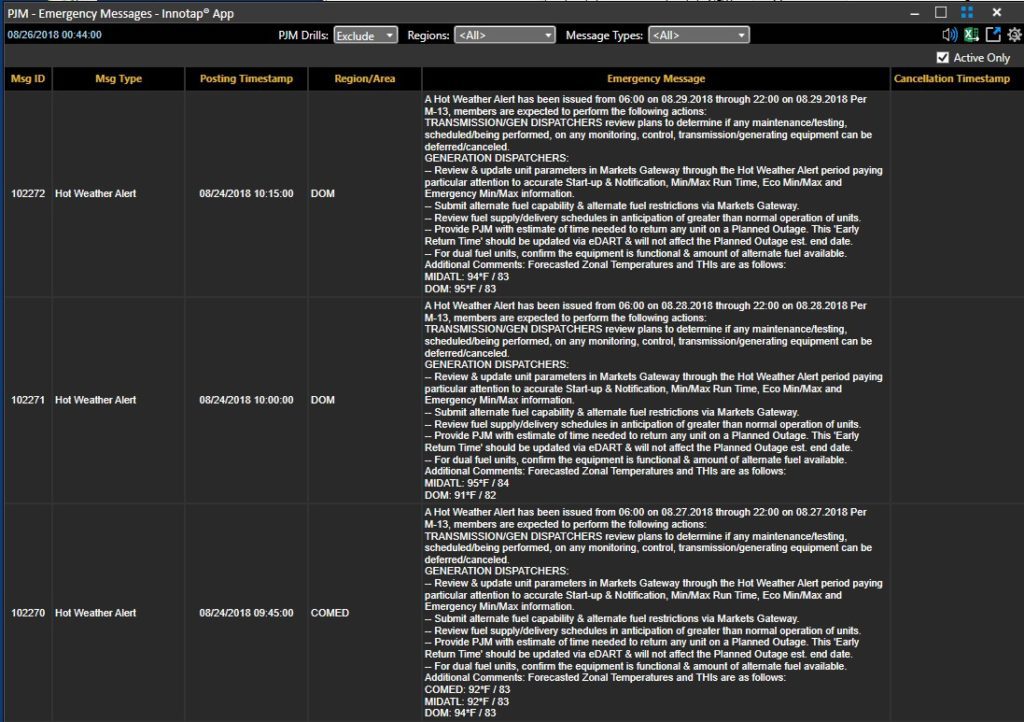
Task: Export messages using the Excel icon
Action: point(971,35)
